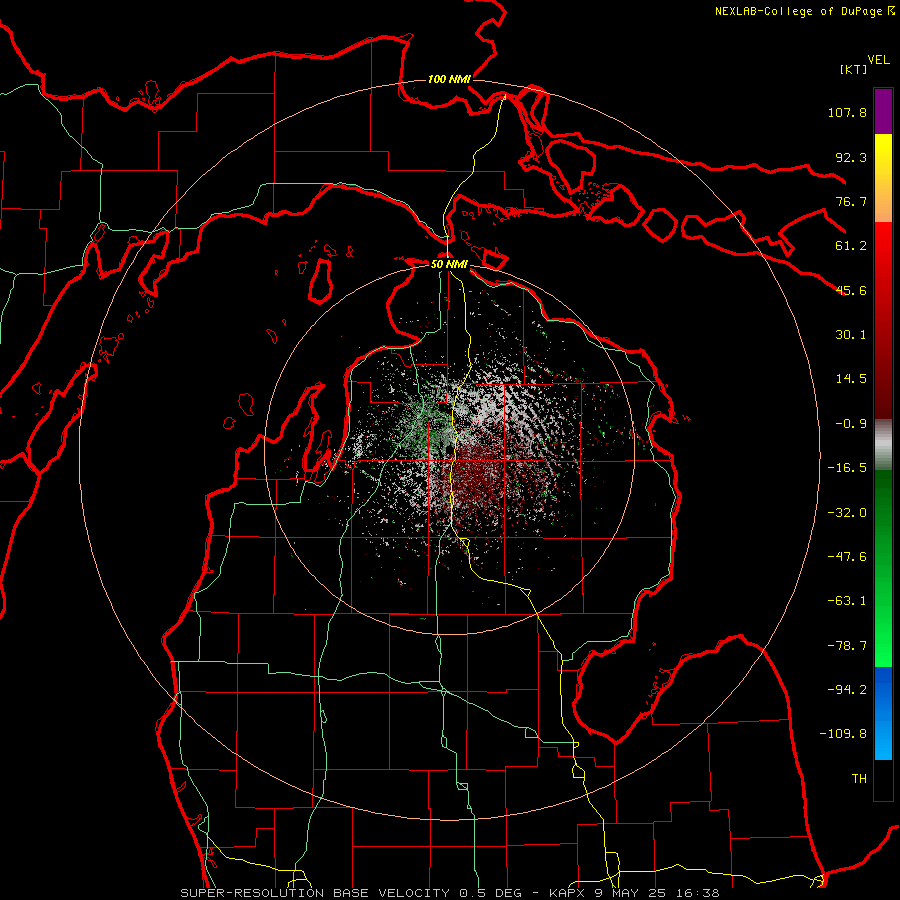
Task: Click the 61.2 velocity scale value
Action: [851, 246]
